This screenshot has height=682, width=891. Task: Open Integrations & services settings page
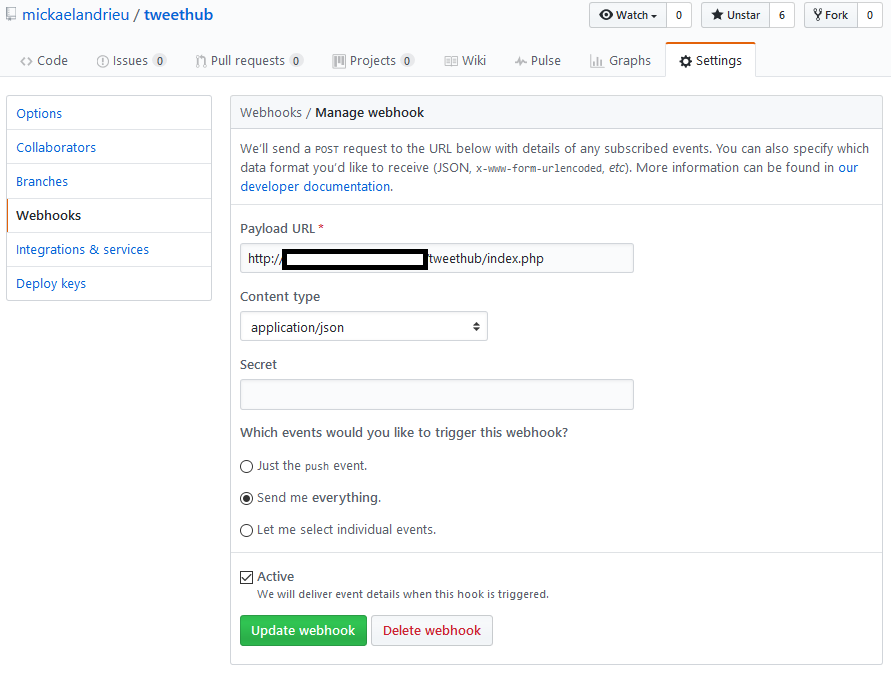(83, 250)
